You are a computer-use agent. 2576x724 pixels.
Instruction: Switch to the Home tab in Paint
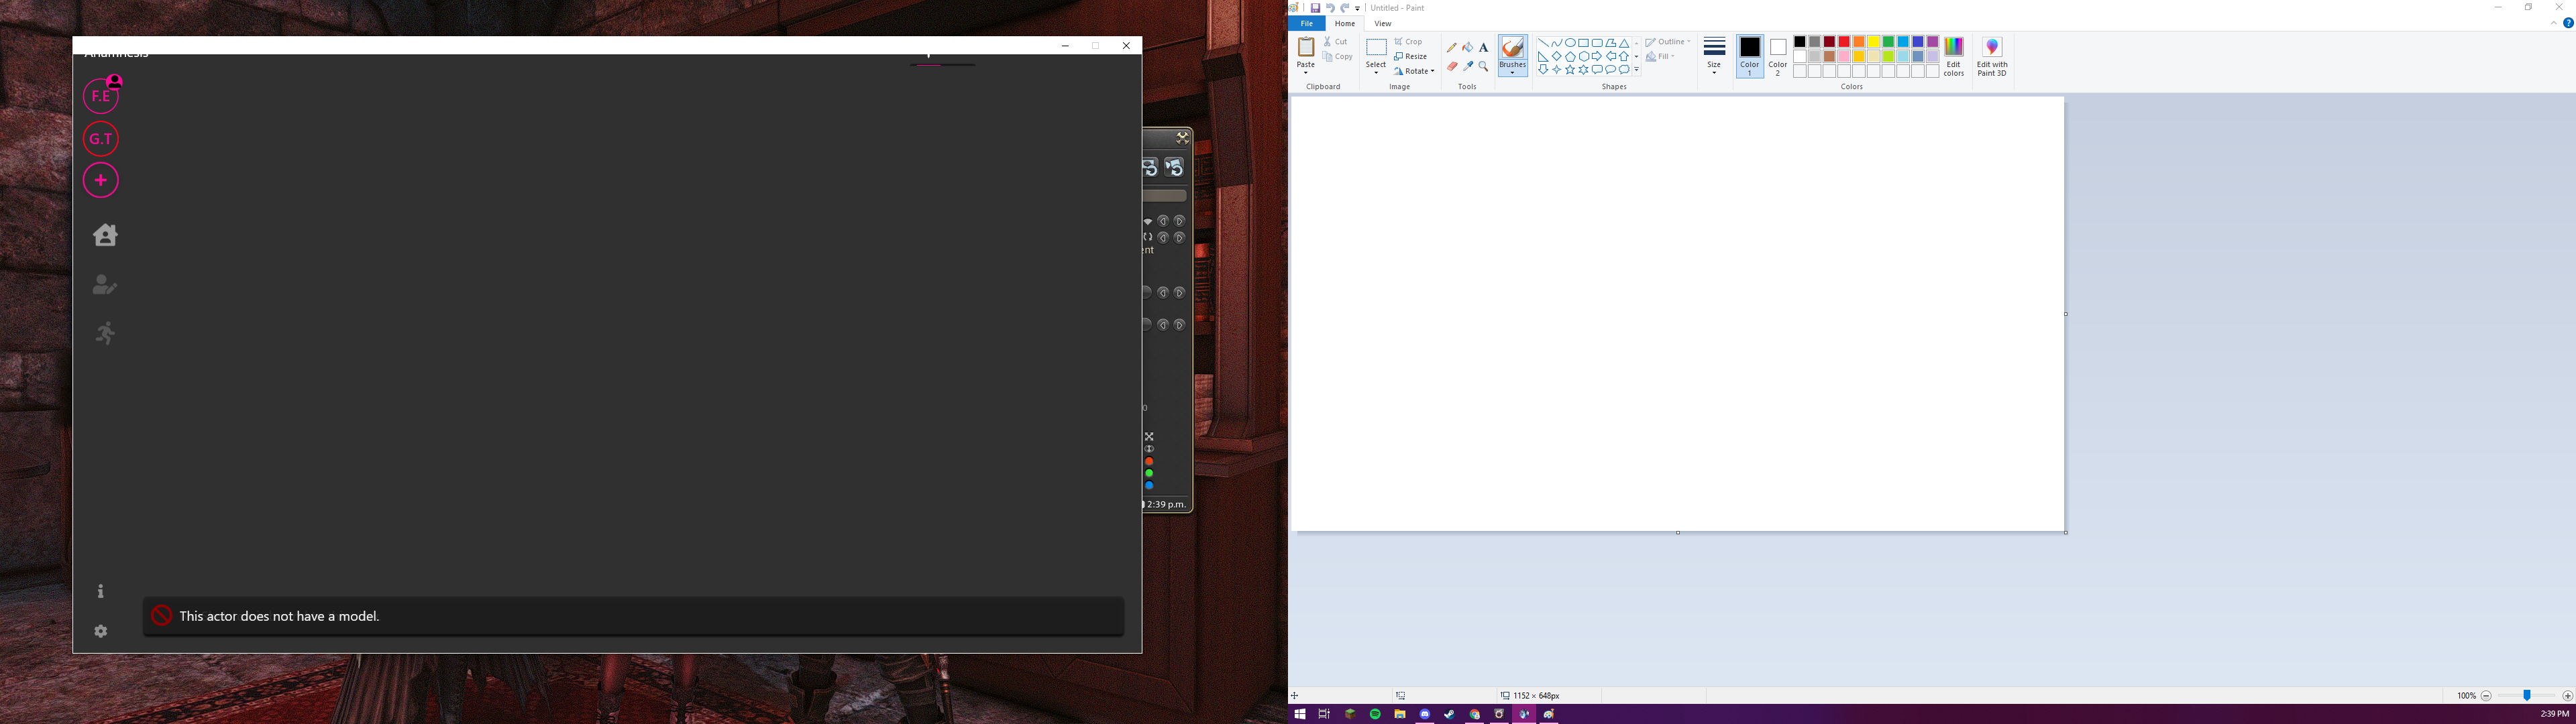click(x=1345, y=23)
